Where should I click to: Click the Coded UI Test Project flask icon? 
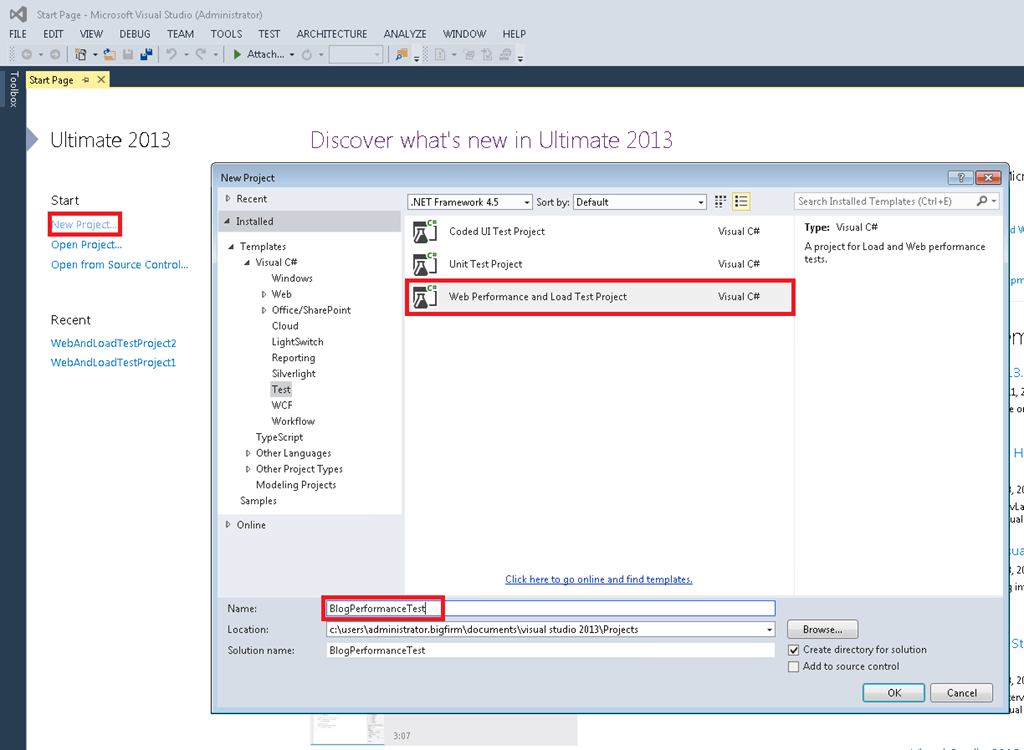click(x=425, y=231)
